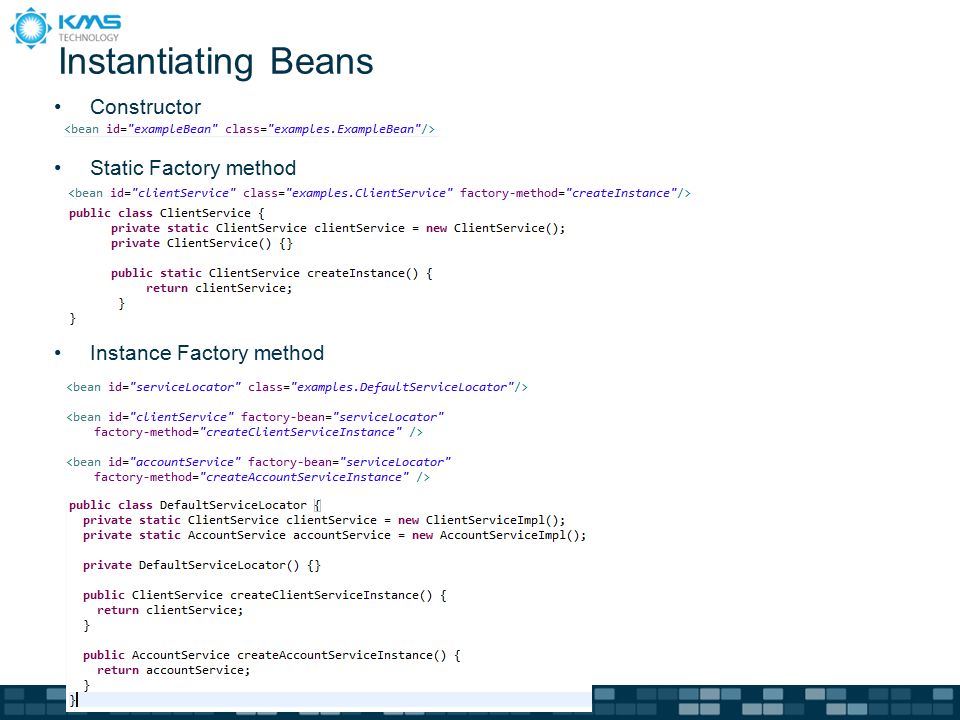Viewport: 960px width, 720px height.
Task: Click the 'Static Factory method' bullet heading
Action: click(193, 168)
